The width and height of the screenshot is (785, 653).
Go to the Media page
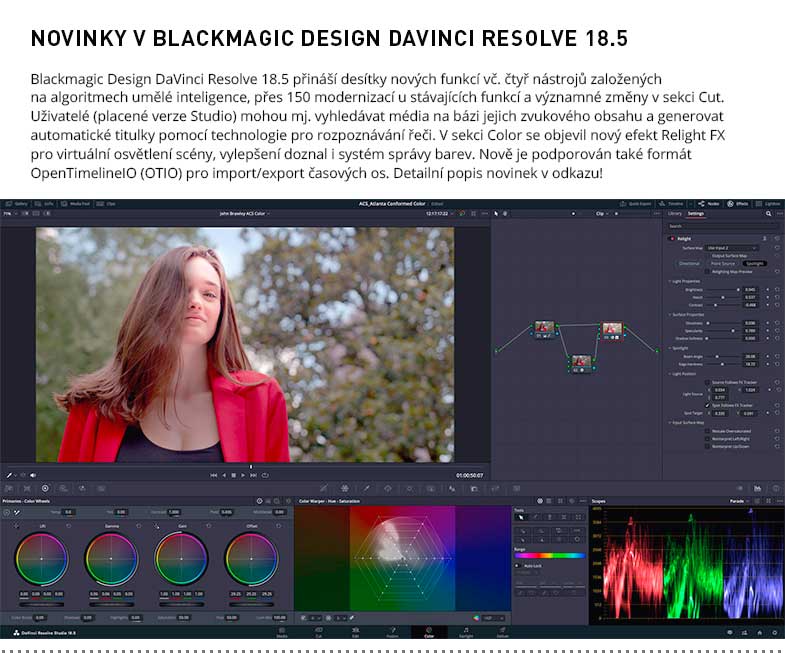[x=282, y=632]
